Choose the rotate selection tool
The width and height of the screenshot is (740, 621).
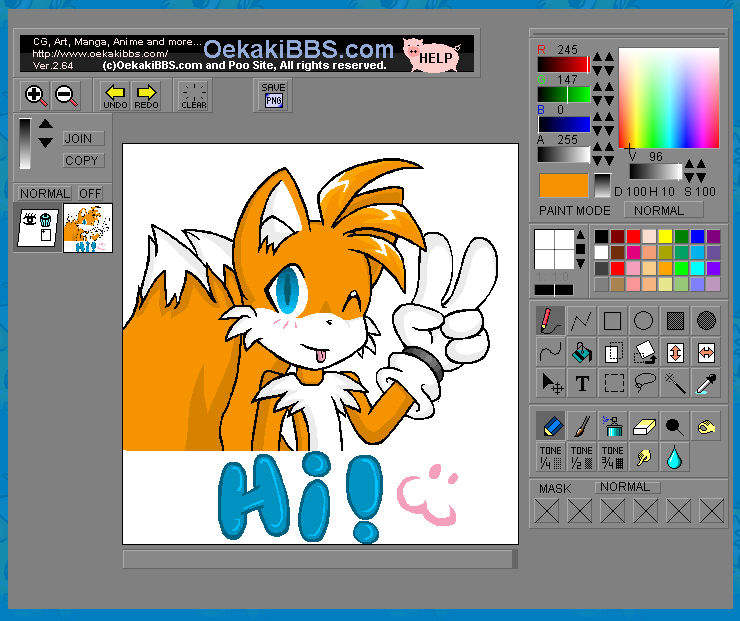pos(644,352)
